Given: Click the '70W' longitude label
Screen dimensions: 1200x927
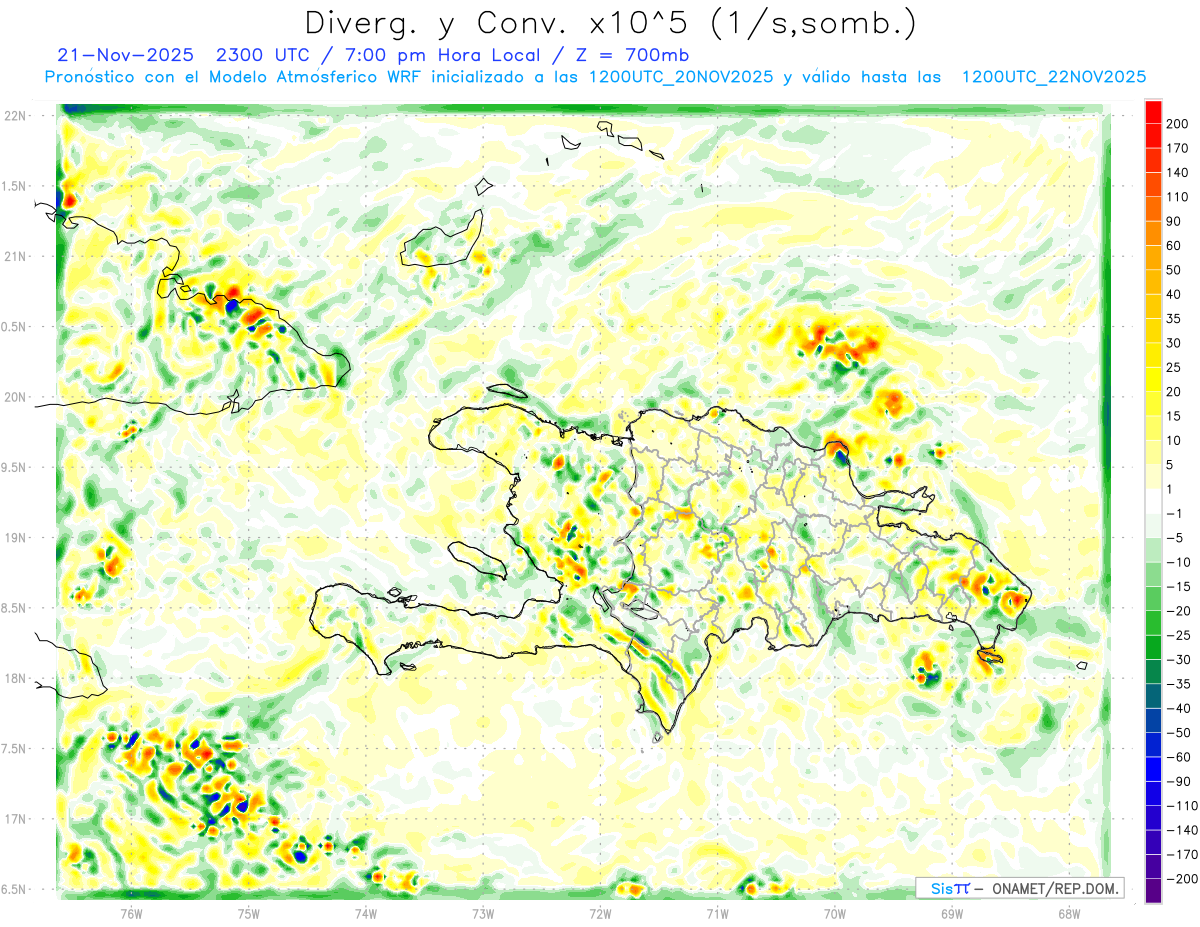Looking at the screenshot, I should pyautogui.click(x=835, y=913).
